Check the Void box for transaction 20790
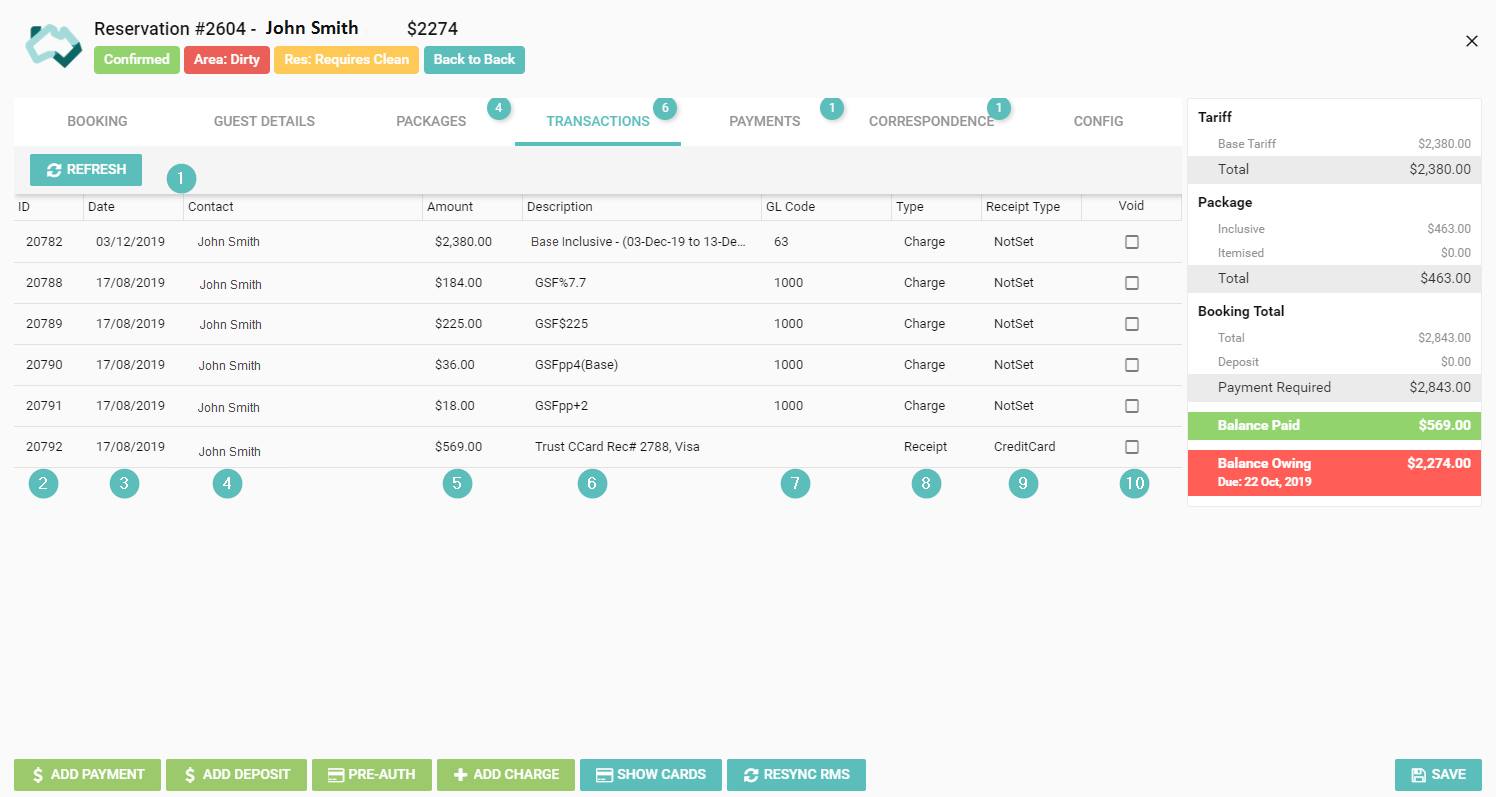 point(1131,365)
